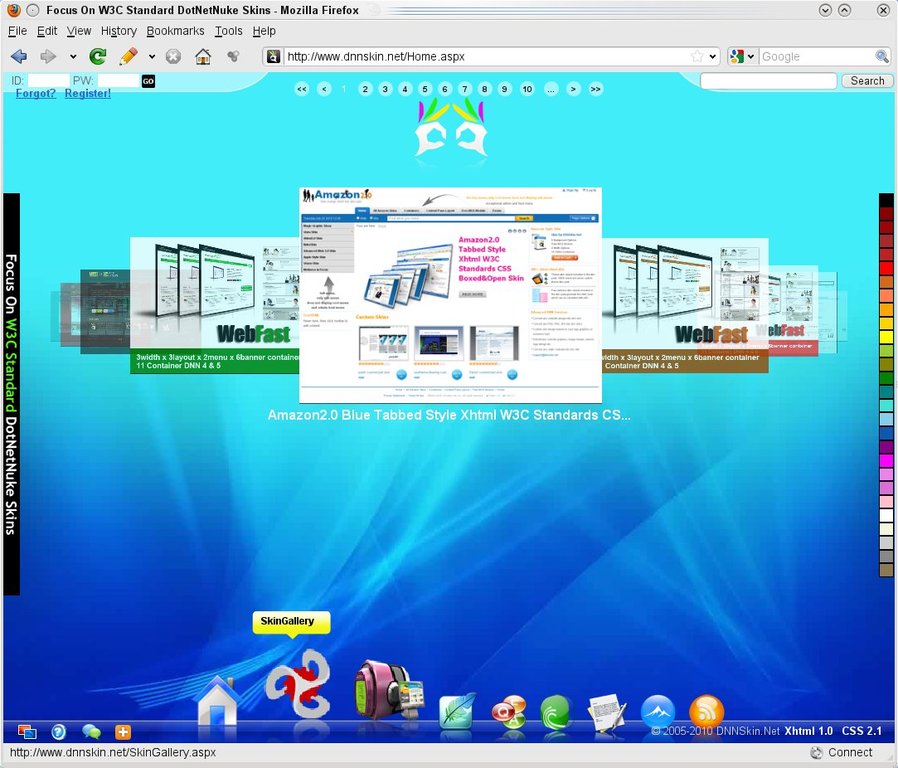Screen dimensions: 898x768
Task: Open the SkinGallery dock icon
Action: 297,685
